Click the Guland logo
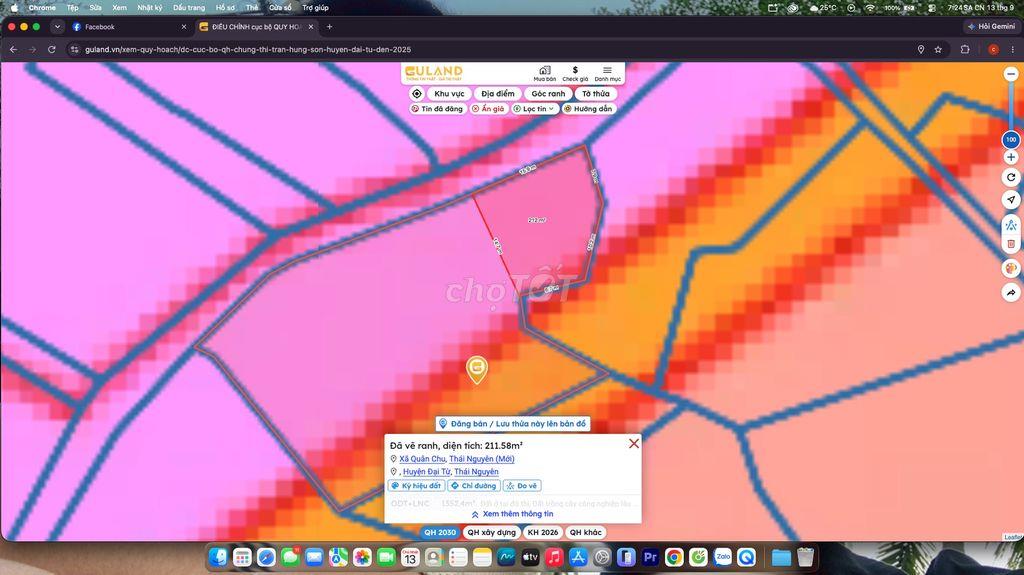1024x575 pixels. (x=434, y=73)
